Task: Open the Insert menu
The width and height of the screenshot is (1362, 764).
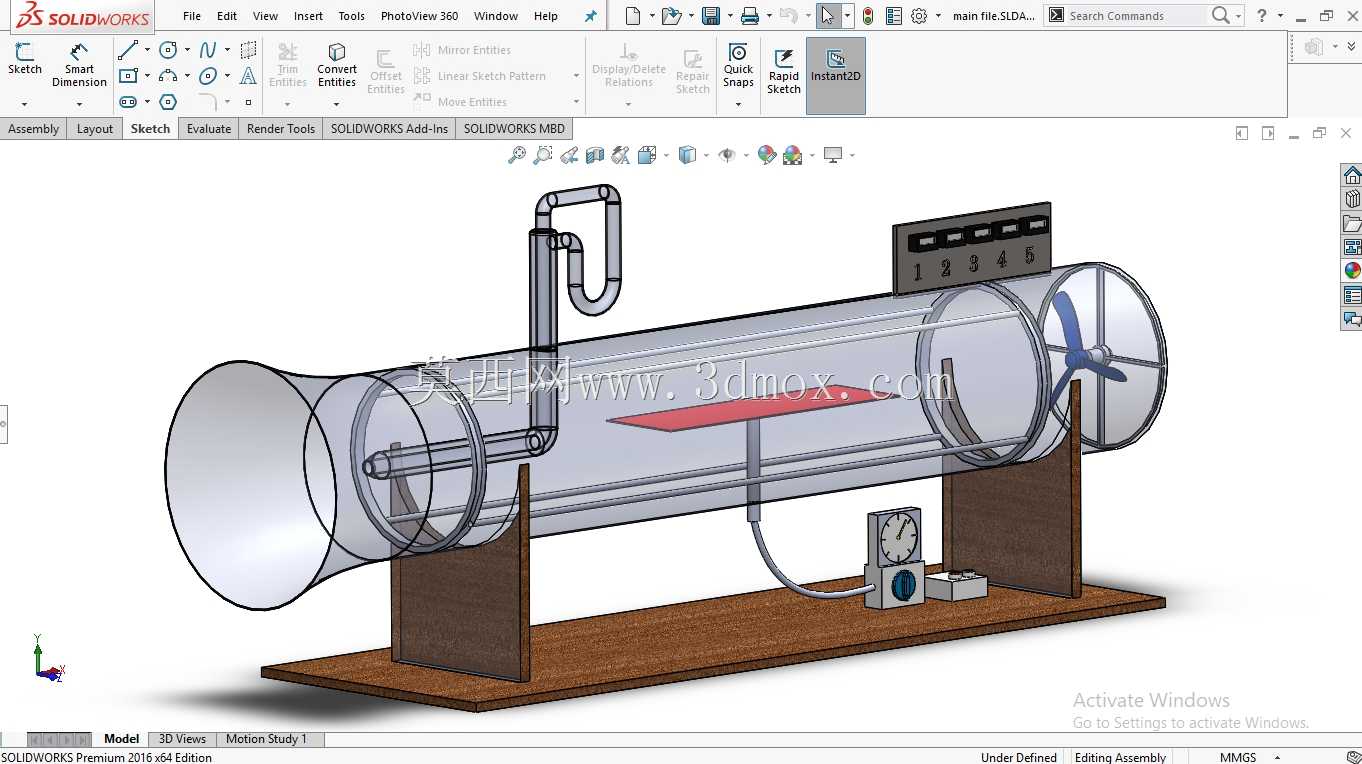Action: [x=308, y=16]
